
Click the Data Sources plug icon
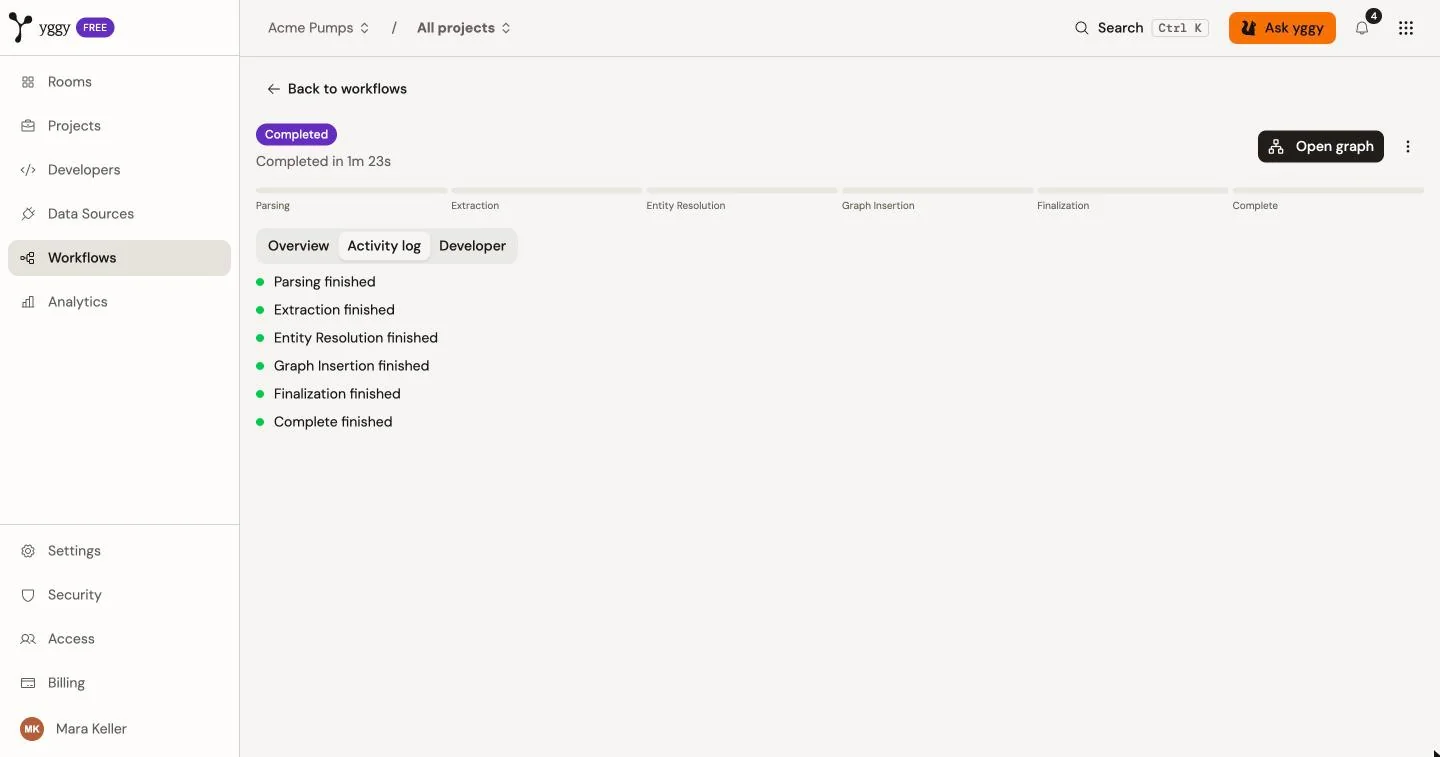28,214
